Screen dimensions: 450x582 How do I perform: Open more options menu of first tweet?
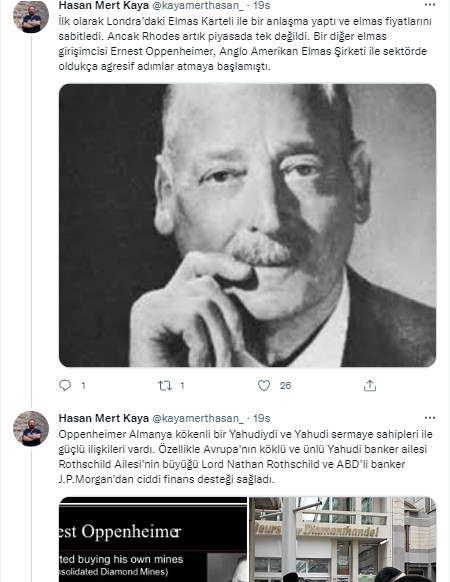(x=430, y=5)
